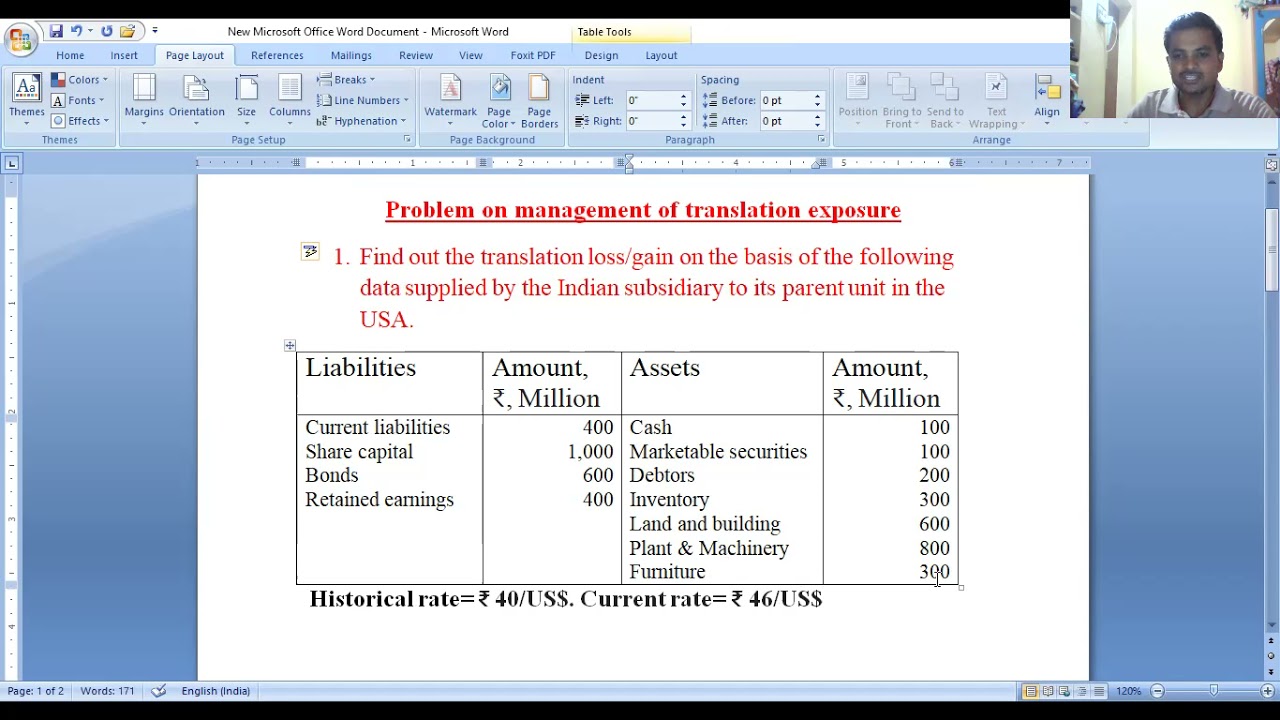Switch to the Home tab
Viewport: 1280px width, 720px height.
70,55
